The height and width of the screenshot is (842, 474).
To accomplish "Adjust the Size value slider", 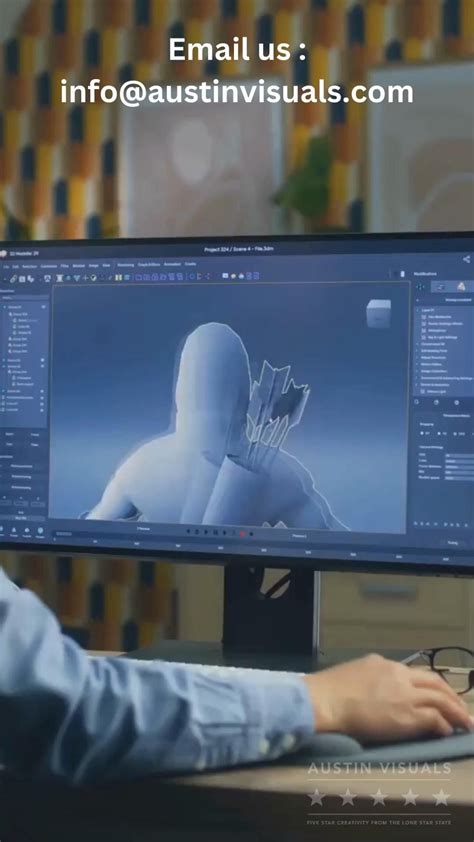I will (460, 455).
